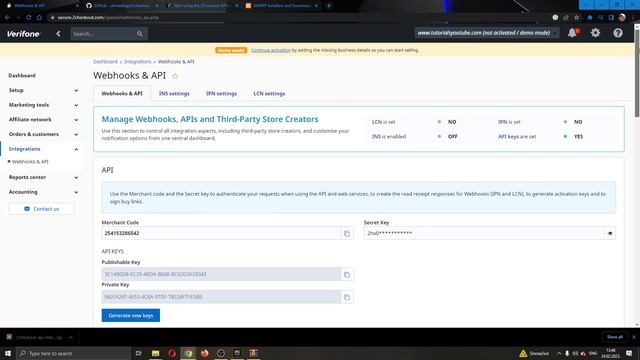Screen dimensions: 640x360
Task: Click the Verifone logo
Action: coord(23,34)
